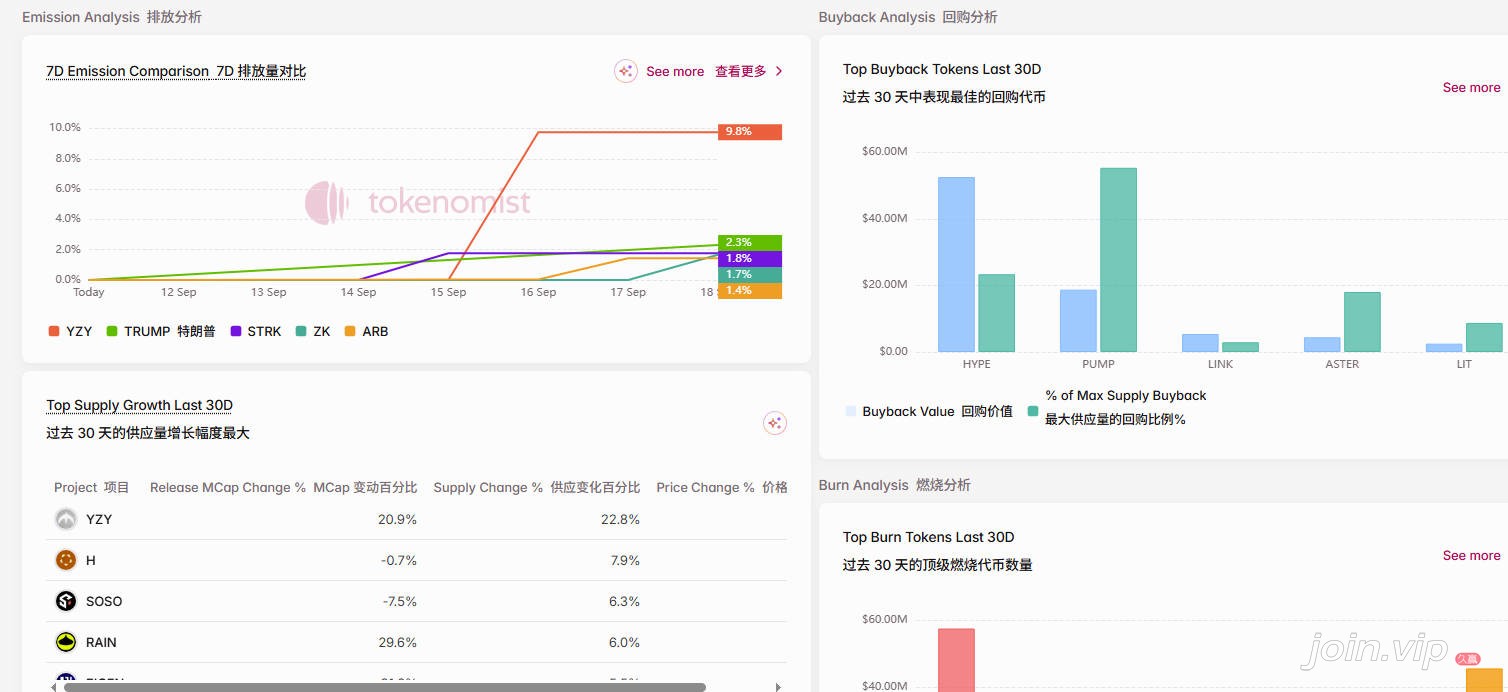Click the 29.6% MCap change value

(x=397, y=642)
